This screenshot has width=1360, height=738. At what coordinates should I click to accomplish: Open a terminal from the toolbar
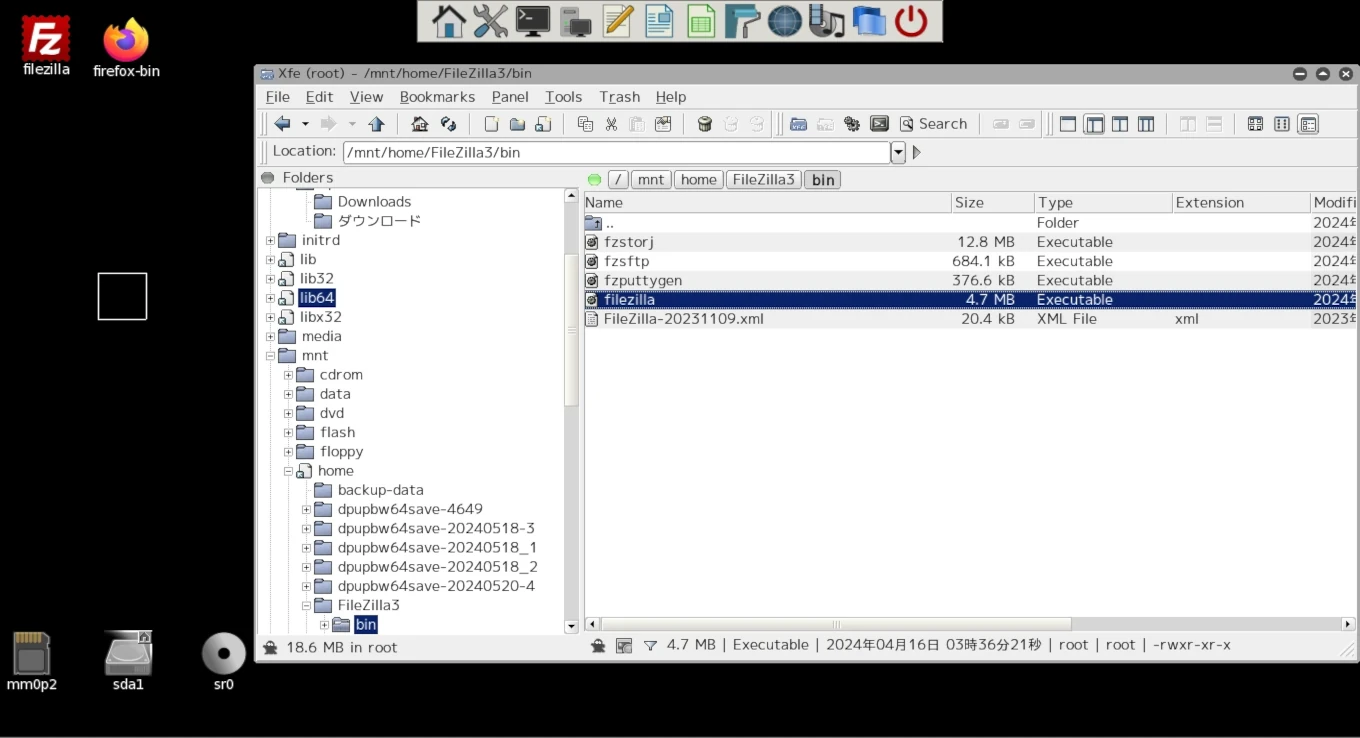[879, 124]
